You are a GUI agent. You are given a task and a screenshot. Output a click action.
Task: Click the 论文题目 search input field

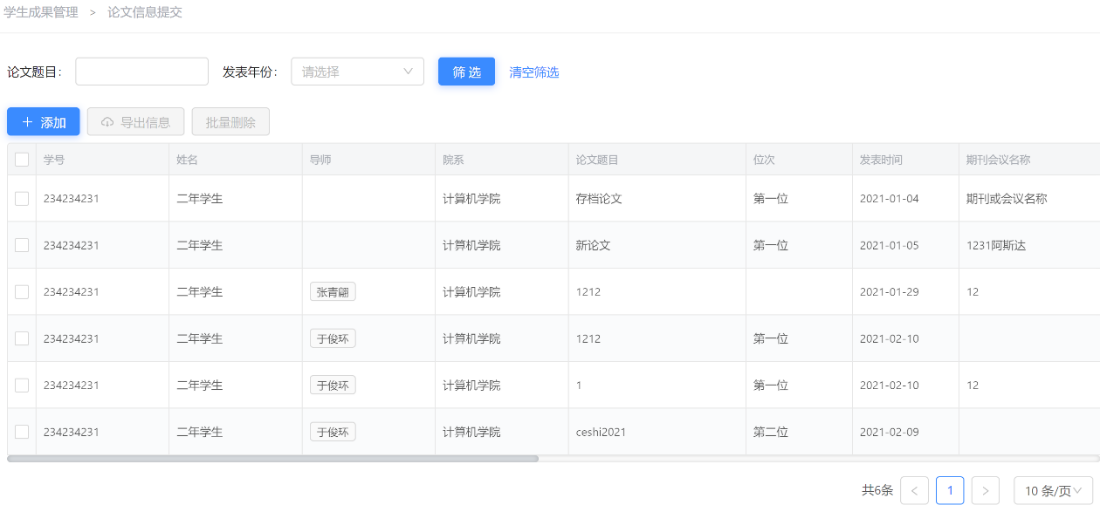pos(142,72)
